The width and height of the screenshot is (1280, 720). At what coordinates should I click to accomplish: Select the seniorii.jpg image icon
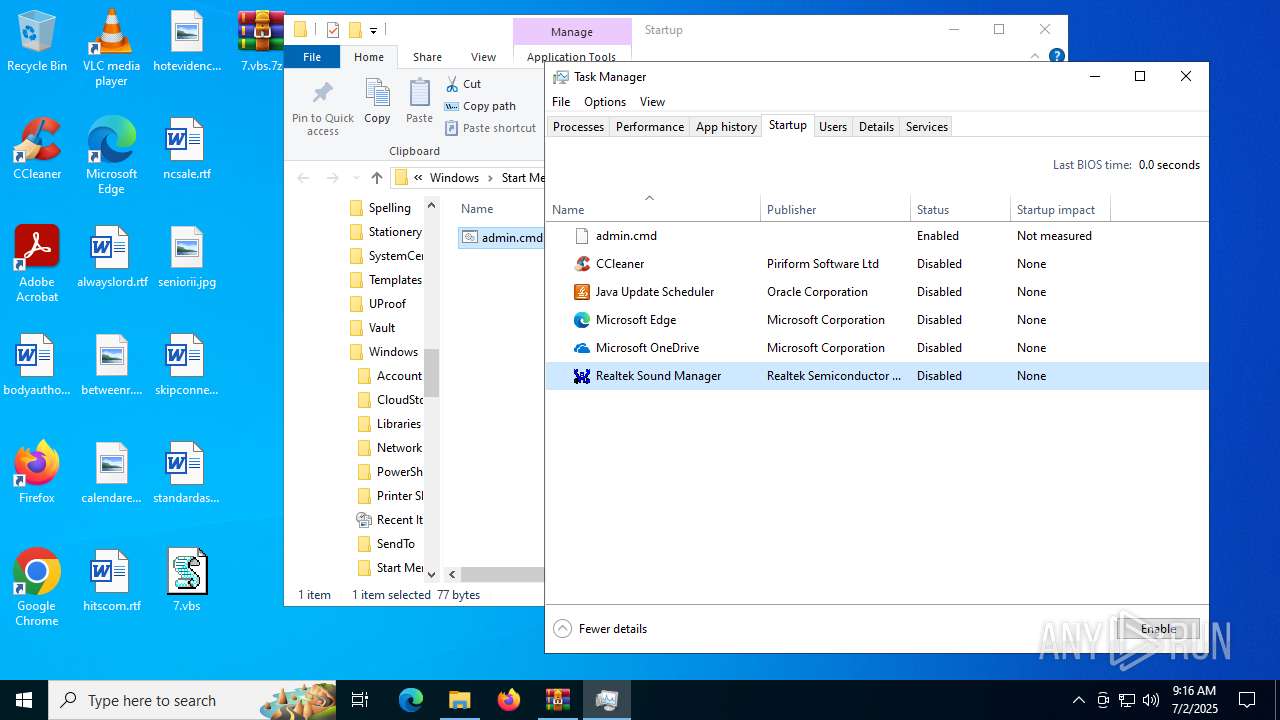pos(187,256)
